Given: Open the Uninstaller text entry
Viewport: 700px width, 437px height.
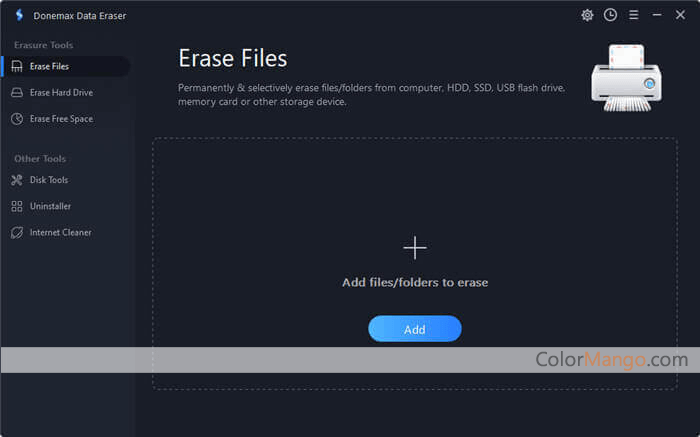Looking at the screenshot, I should point(50,206).
